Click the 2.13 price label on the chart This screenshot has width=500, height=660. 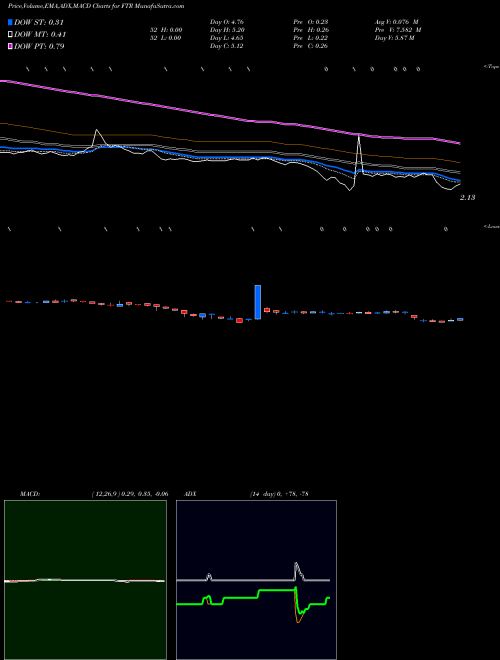tap(467, 197)
